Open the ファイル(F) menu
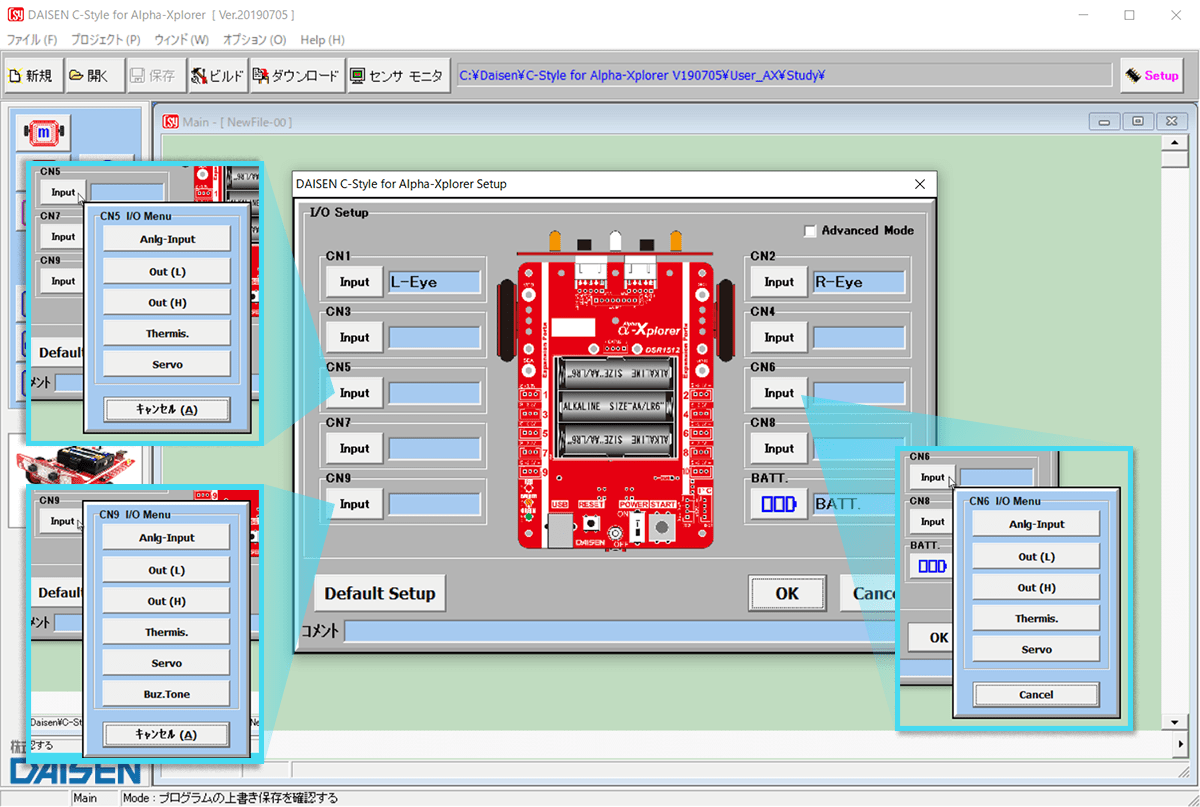This screenshot has height=807, width=1200. point(32,40)
